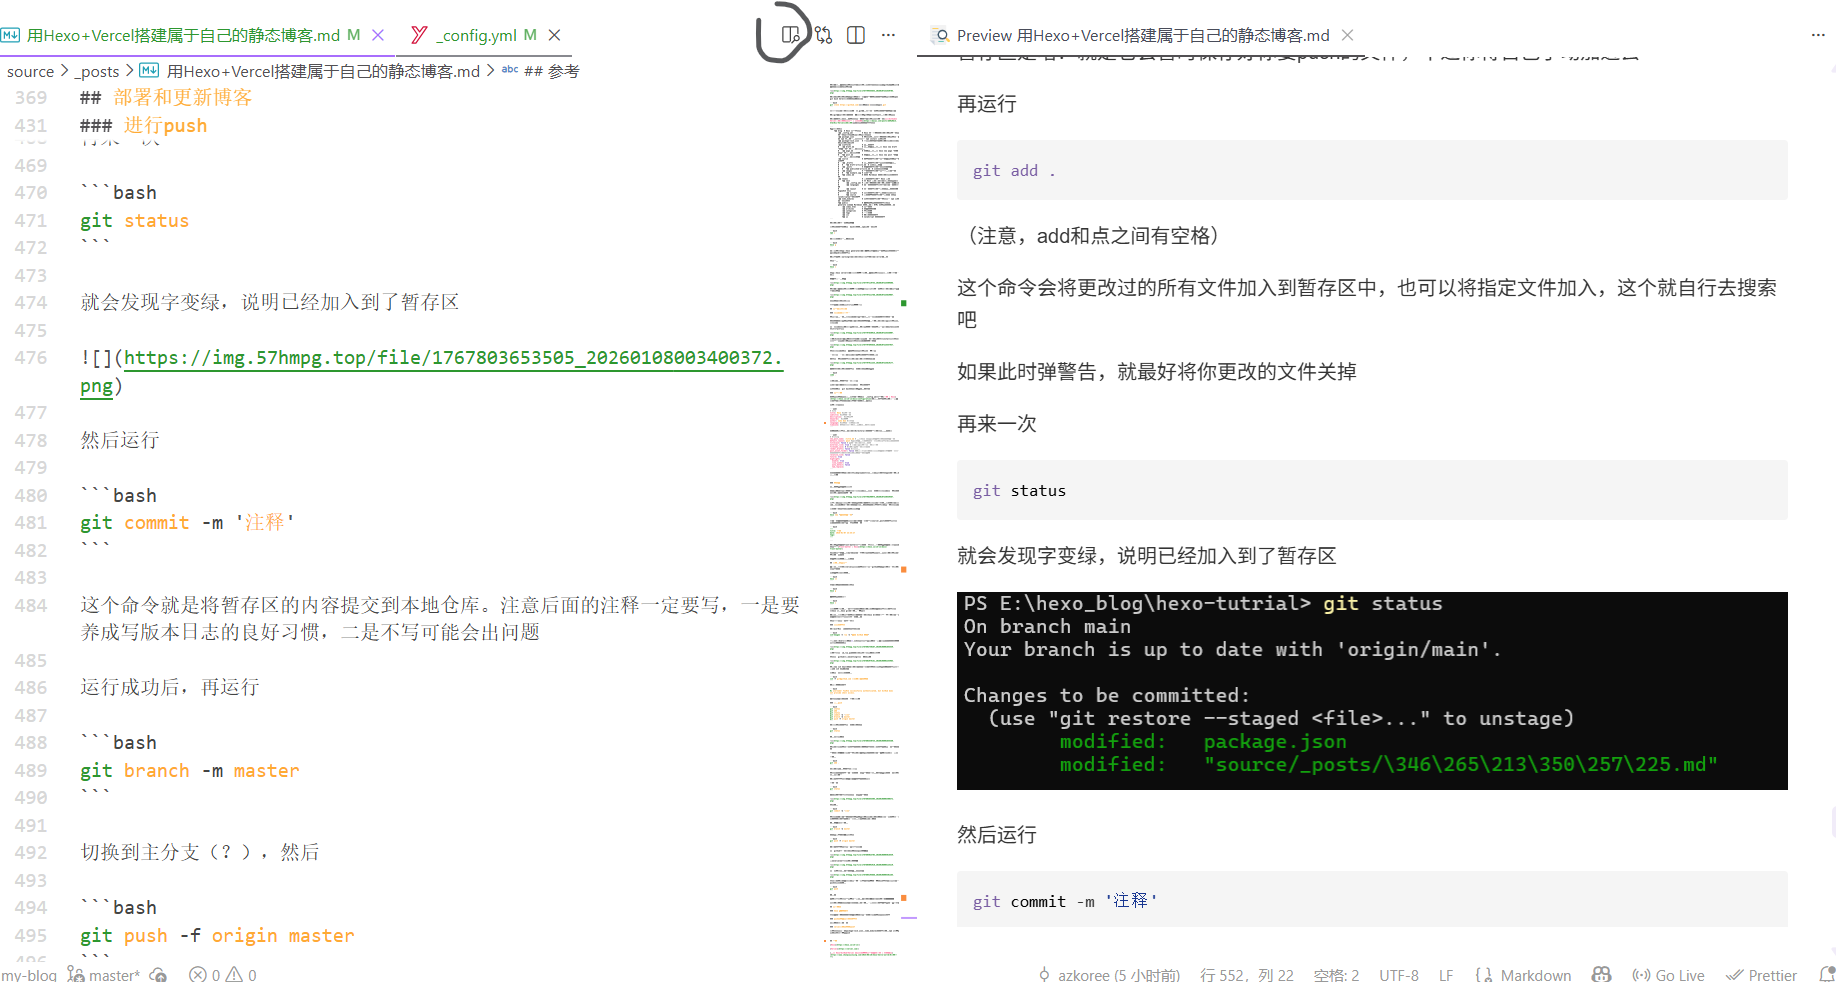The image size is (1836, 982).
Task: Open preview pane more actions menu
Action: (x=1817, y=35)
